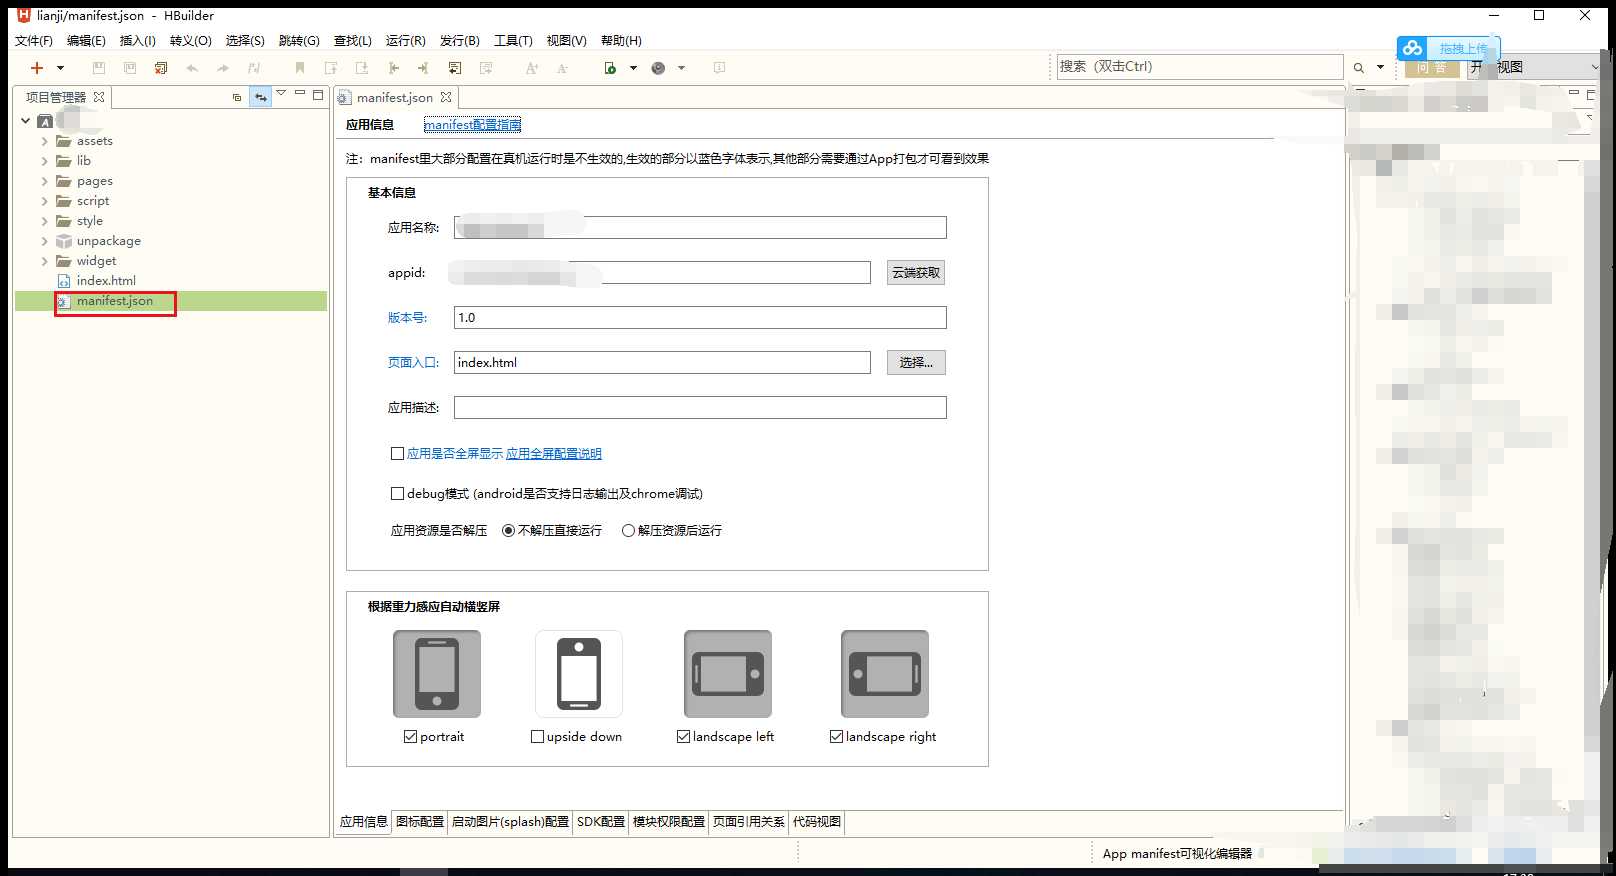Select the 不解压直接运行 radio button
Screen dimensions: 1616x876
tap(508, 531)
